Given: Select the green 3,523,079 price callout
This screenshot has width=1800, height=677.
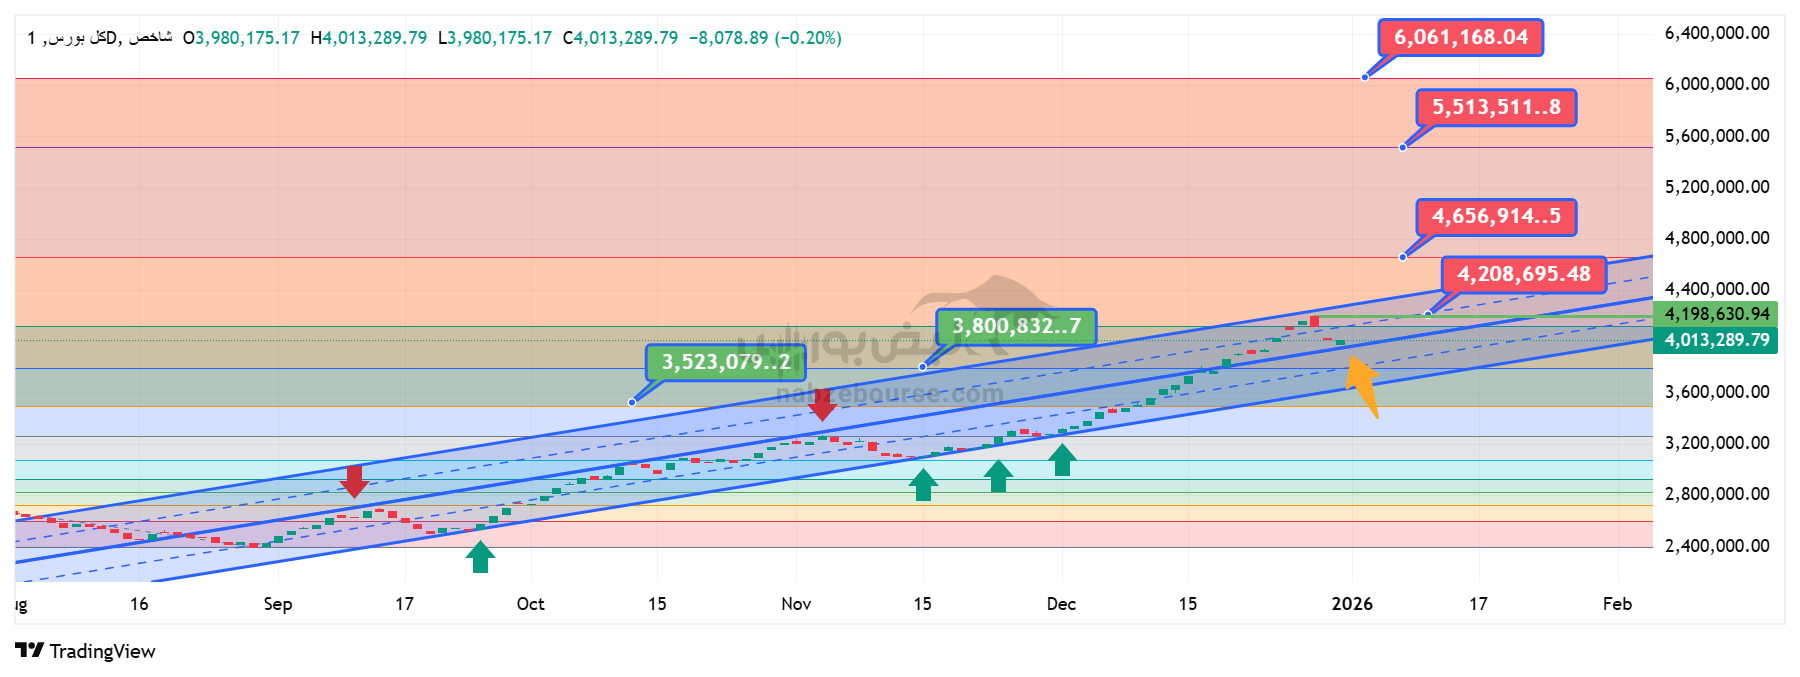Looking at the screenshot, I should (x=725, y=362).
